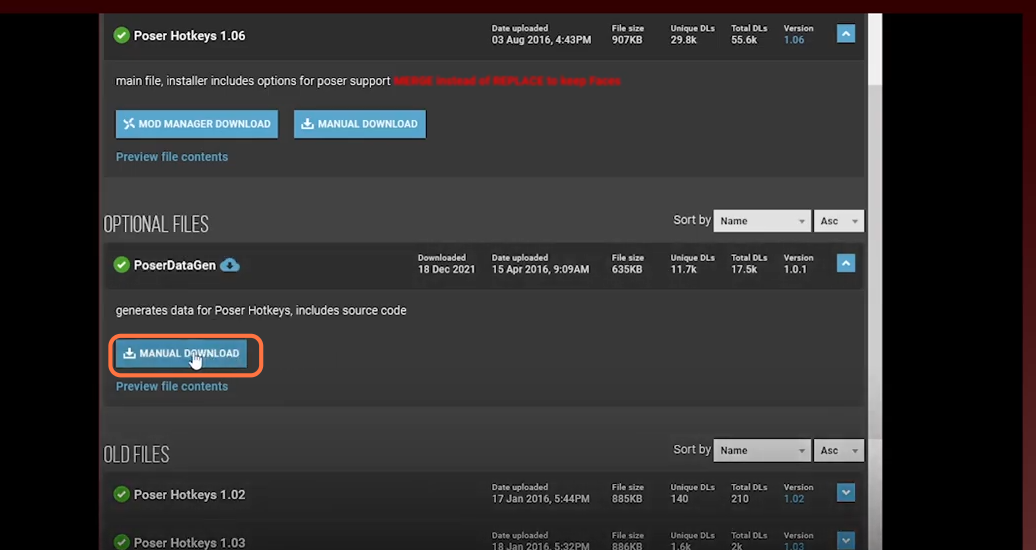
Task: Click green checkmark icon beside Poser Hotkeys 1.06
Action: tap(122, 36)
